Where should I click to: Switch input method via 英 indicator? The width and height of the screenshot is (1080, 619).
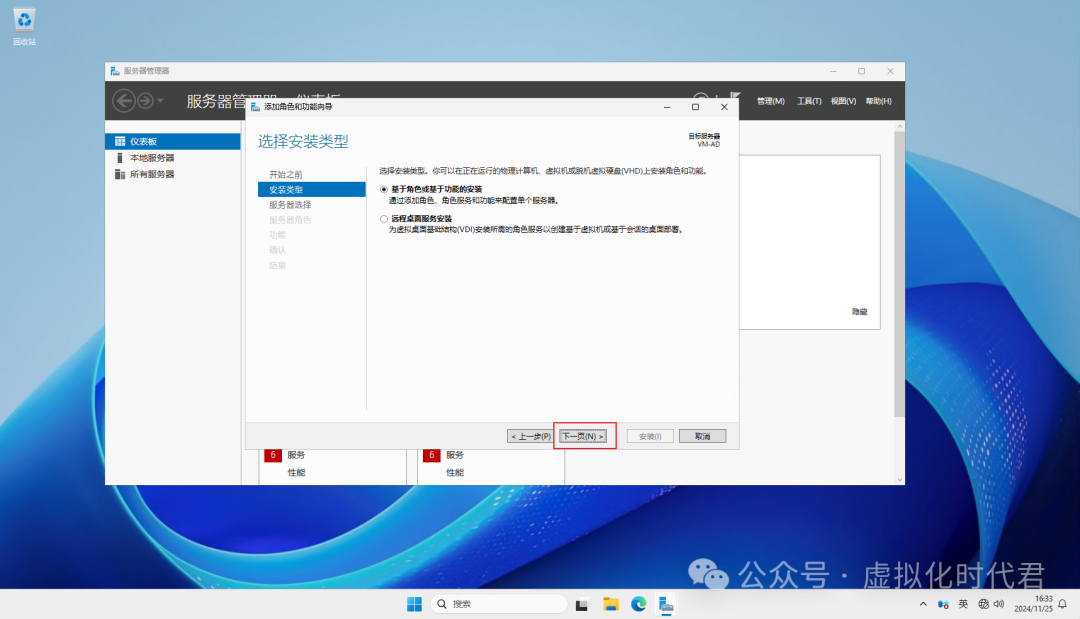pyautogui.click(x=963, y=604)
